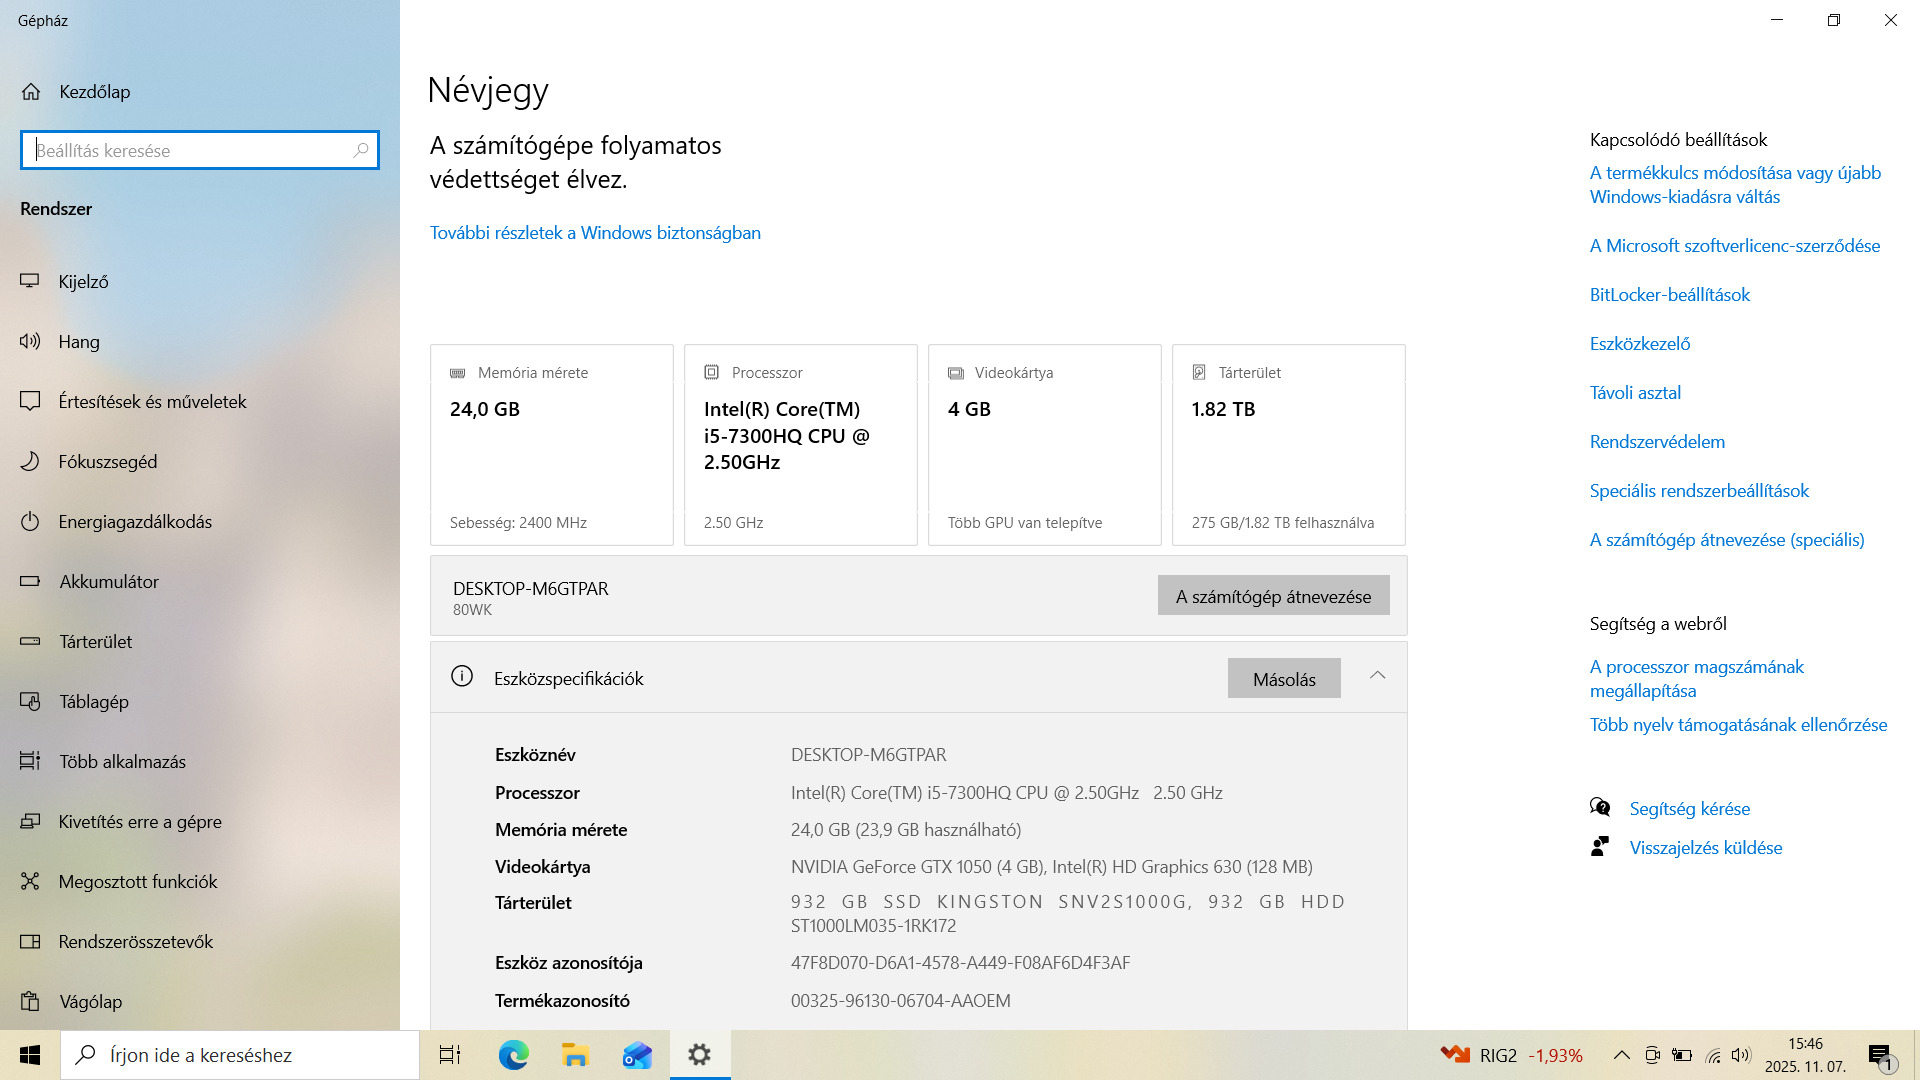Open Értesítések és műveletek menu item

(x=152, y=402)
